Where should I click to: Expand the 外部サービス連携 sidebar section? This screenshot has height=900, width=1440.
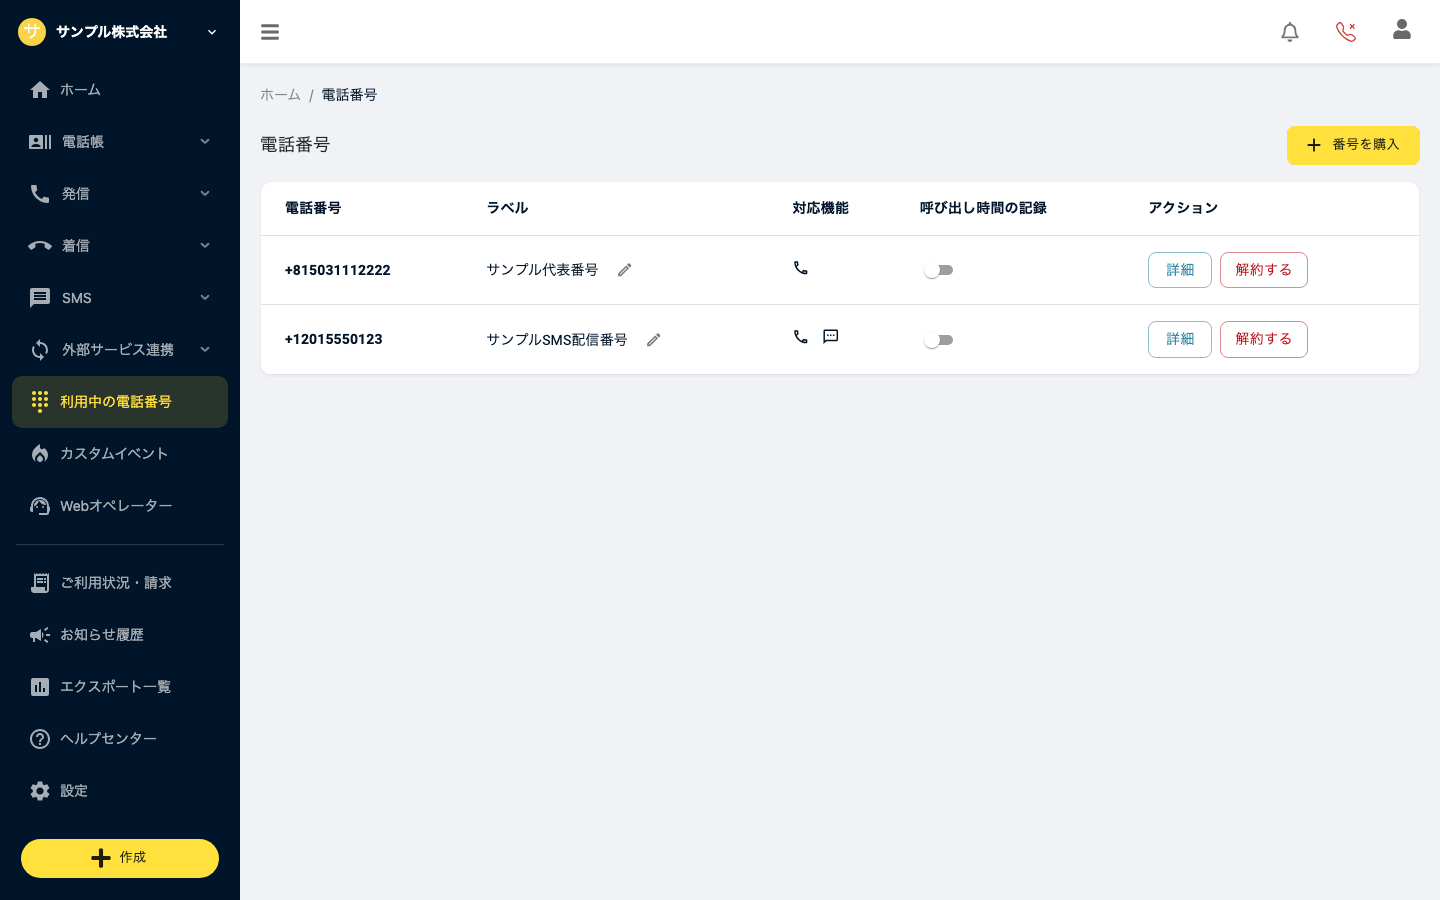(120, 350)
